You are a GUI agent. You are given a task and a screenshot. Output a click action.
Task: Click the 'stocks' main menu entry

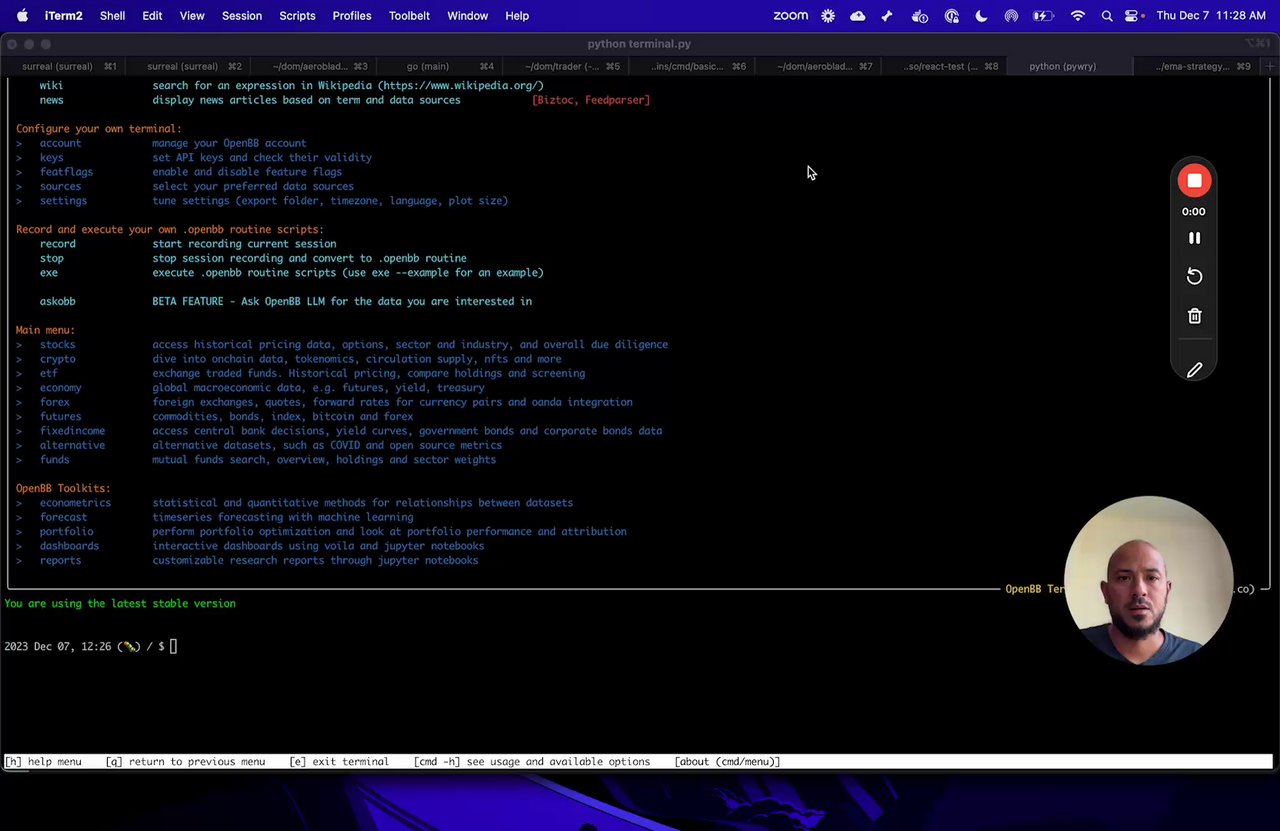click(57, 345)
